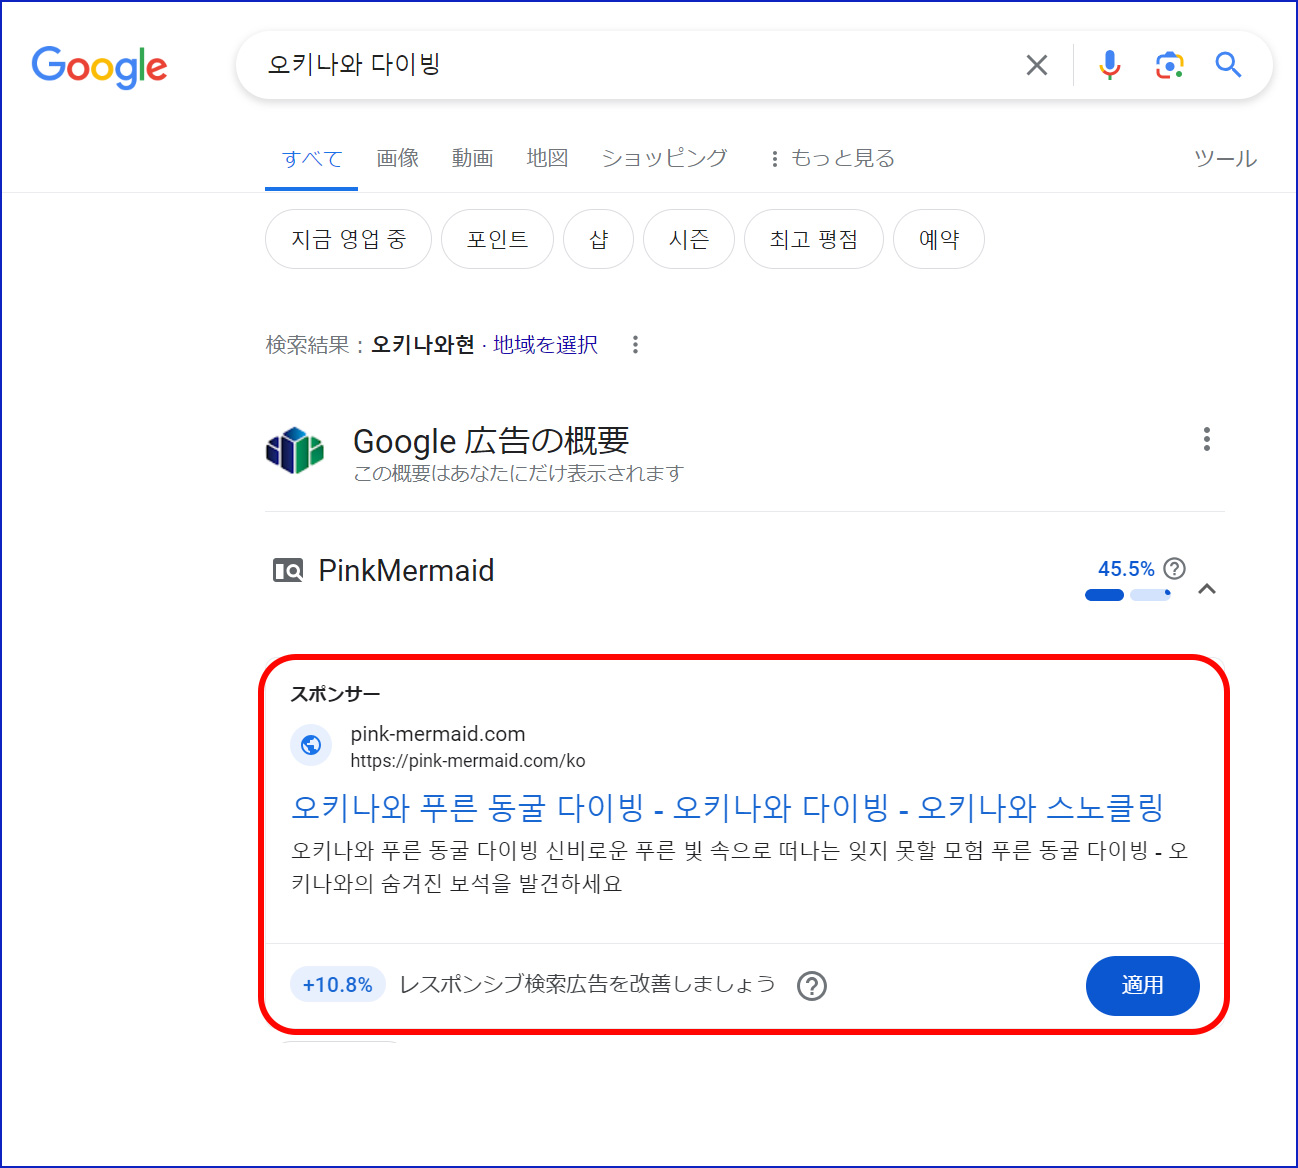Viewport: 1298px width, 1168px height.
Task: Collapse the PinkMermaid ad section
Action: (1207, 589)
